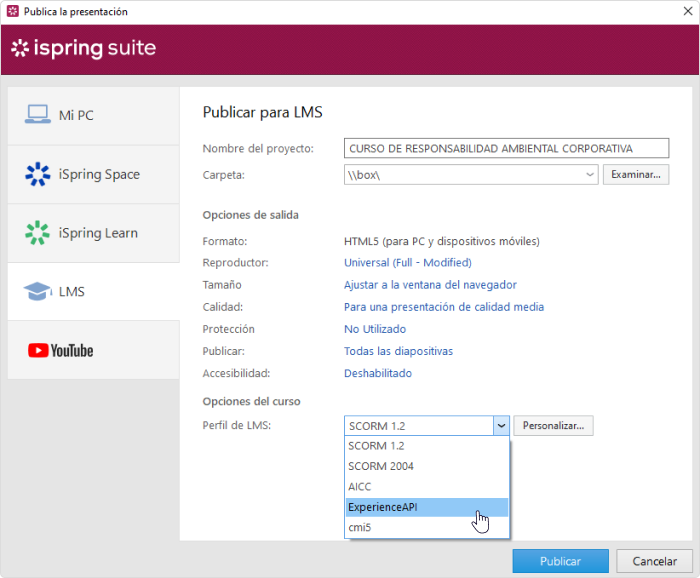Image resolution: width=700 pixels, height=578 pixels.
Task: Close the Publica la presentación dialog
Action: pos(688,11)
